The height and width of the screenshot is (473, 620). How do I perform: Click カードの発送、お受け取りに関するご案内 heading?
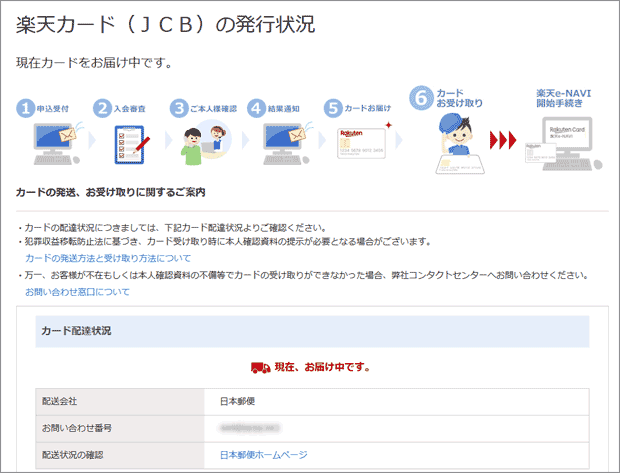[x=111, y=193]
